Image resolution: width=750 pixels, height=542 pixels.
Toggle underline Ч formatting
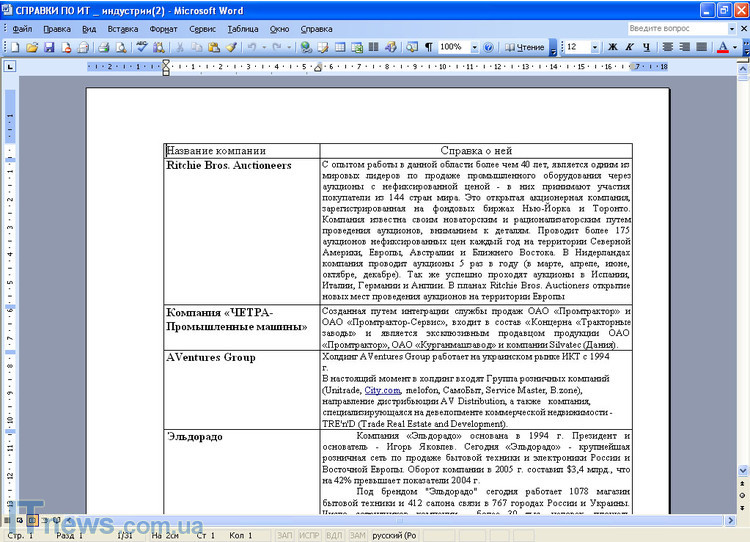click(647, 47)
